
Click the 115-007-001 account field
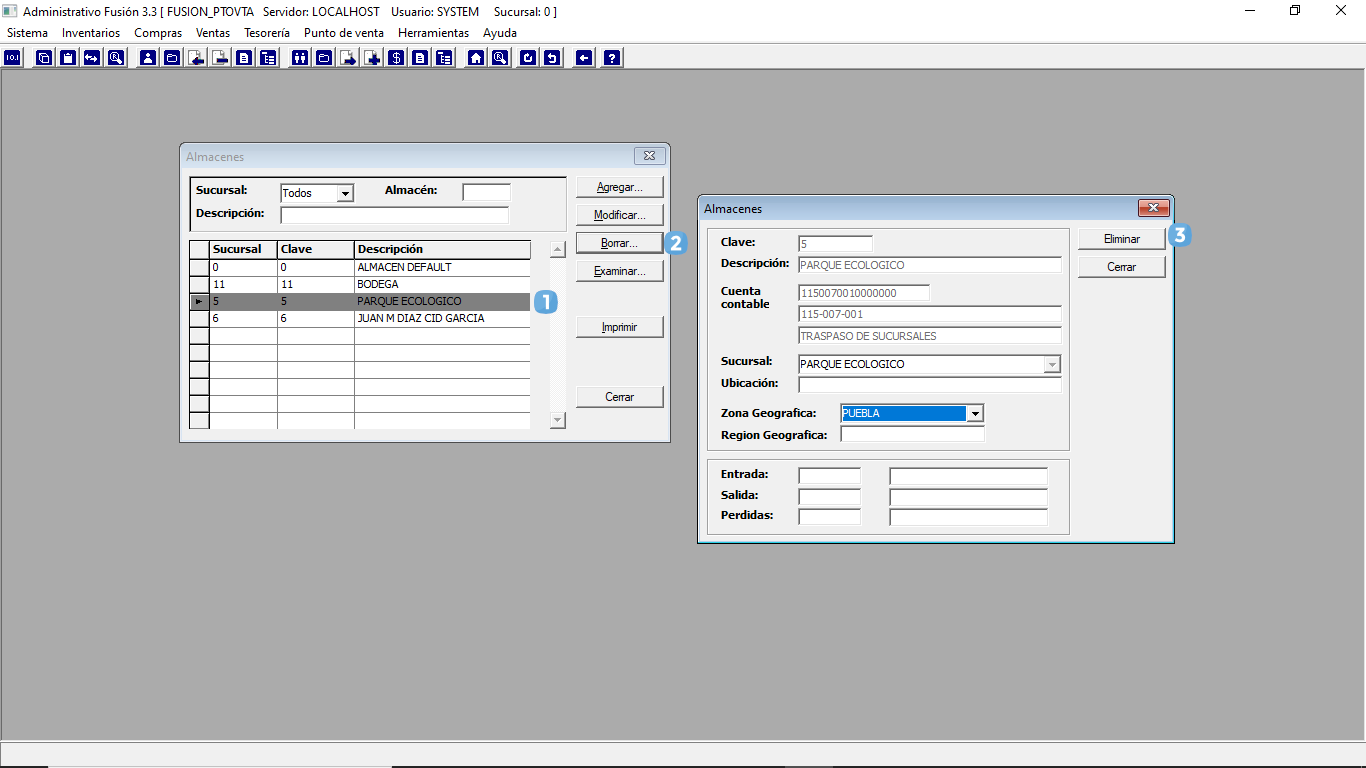[x=930, y=314]
